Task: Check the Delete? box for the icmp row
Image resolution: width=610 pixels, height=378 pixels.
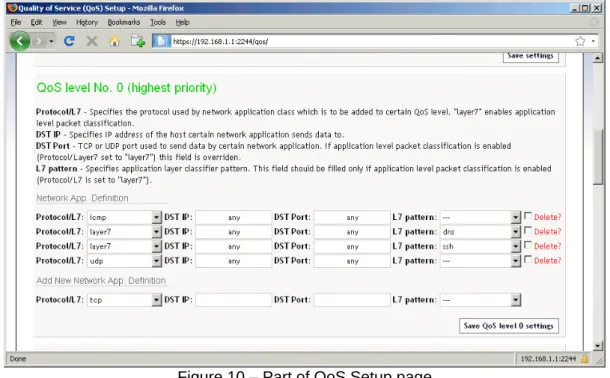Action: coord(528,216)
